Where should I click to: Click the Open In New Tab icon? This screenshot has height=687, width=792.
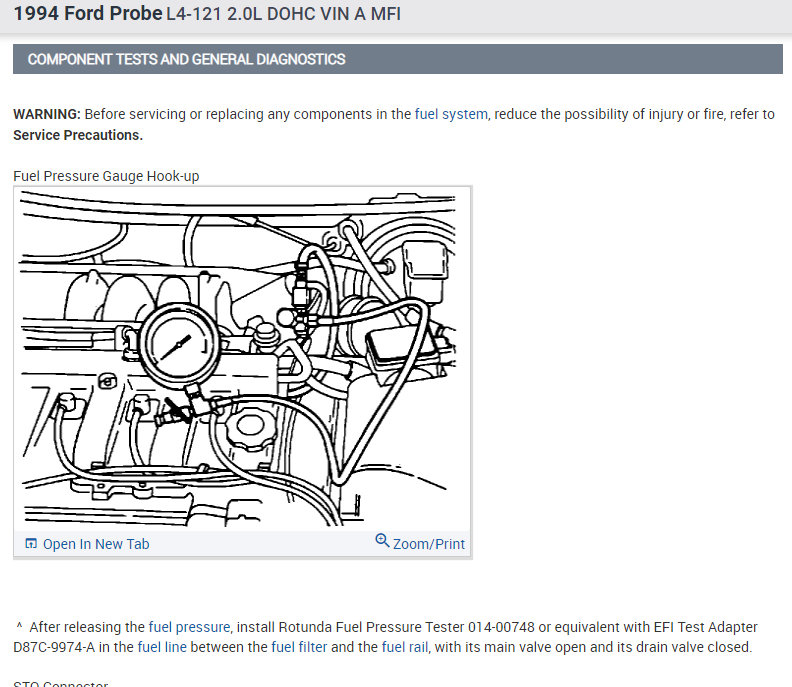click(x=31, y=544)
